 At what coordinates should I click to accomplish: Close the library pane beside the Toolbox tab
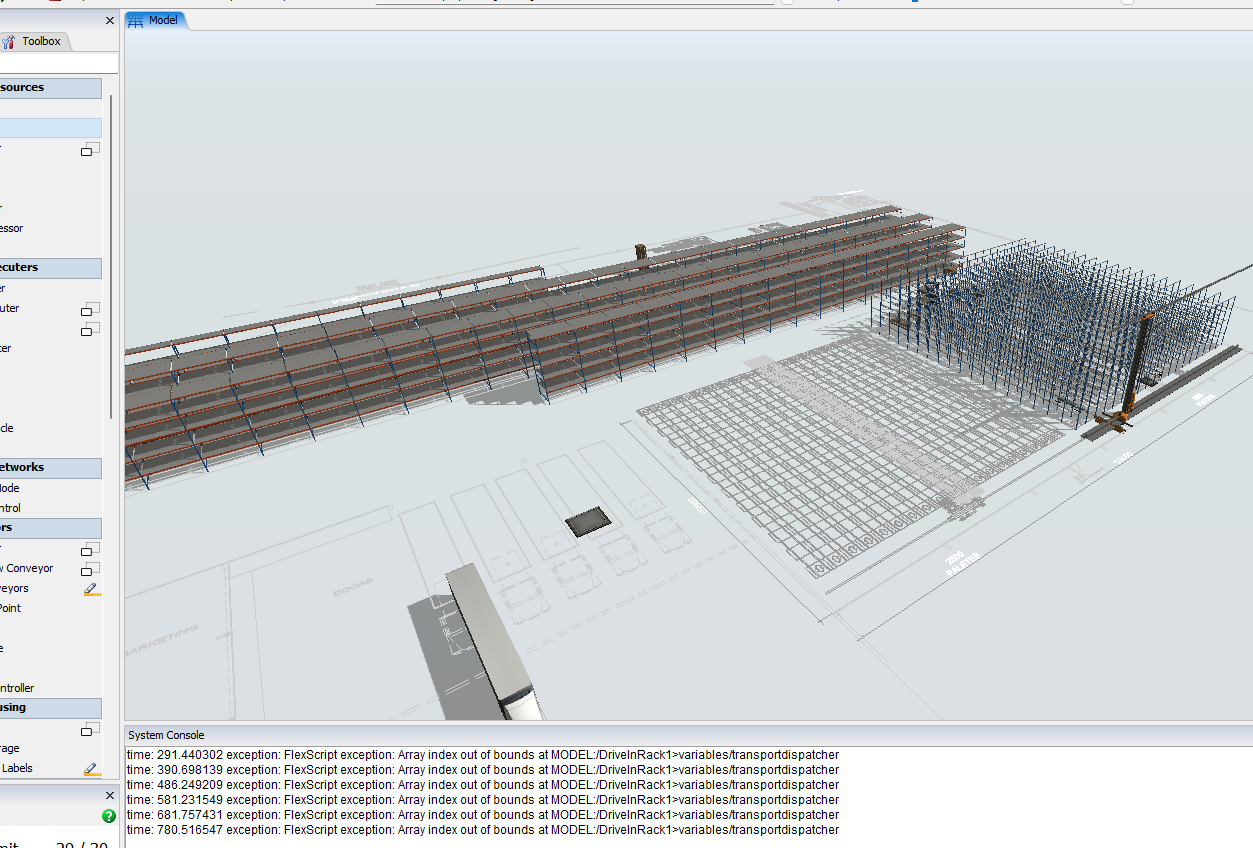click(109, 20)
